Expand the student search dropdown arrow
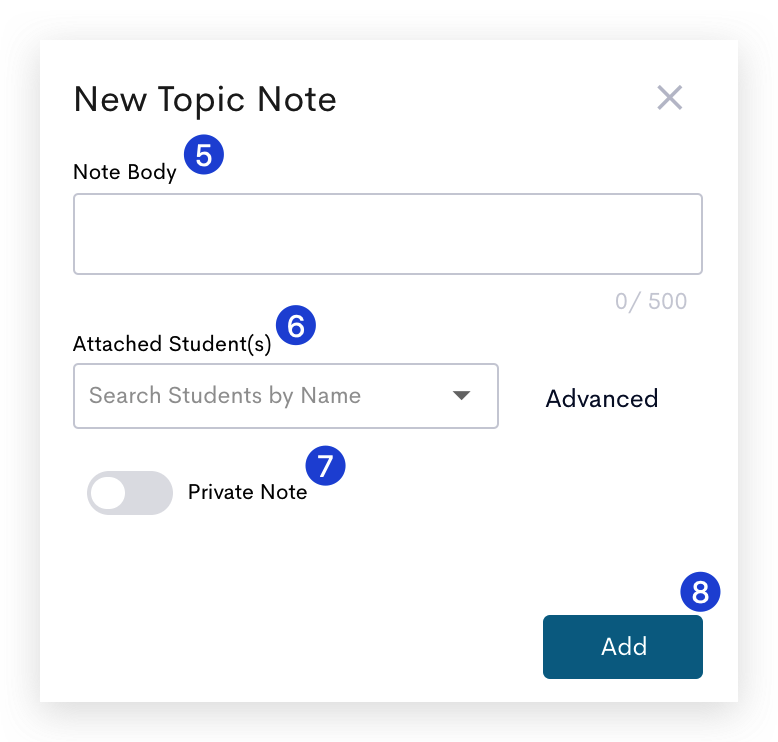 tap(461, 396)
